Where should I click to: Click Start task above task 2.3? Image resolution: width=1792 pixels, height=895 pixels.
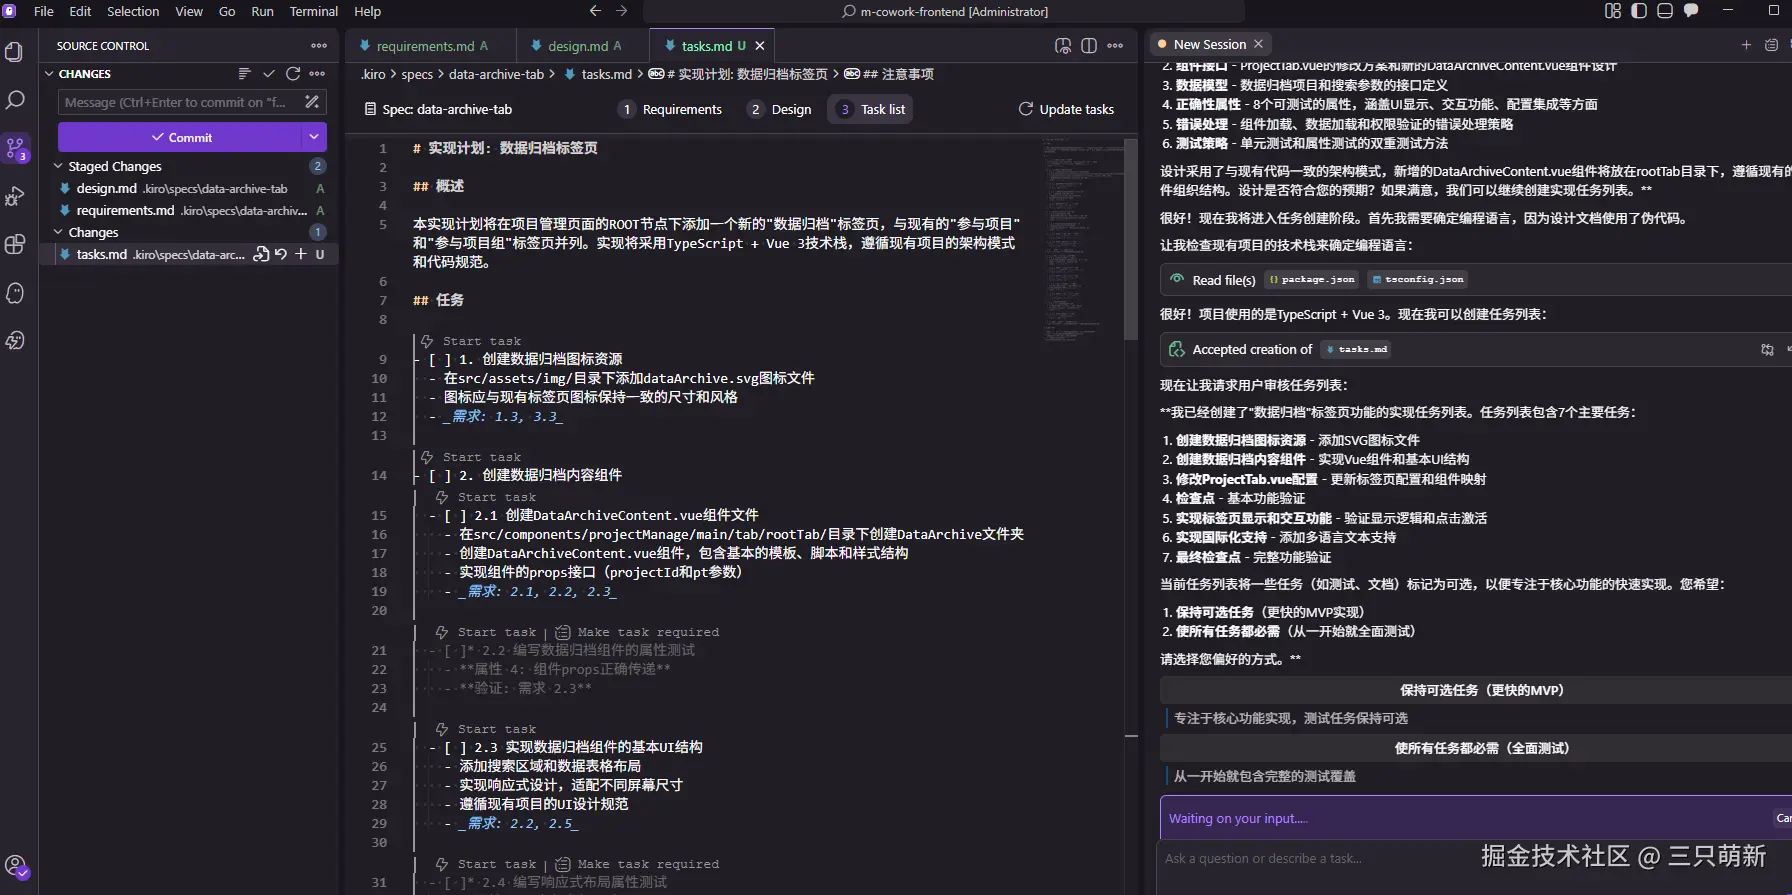click(x=496, y=729)
